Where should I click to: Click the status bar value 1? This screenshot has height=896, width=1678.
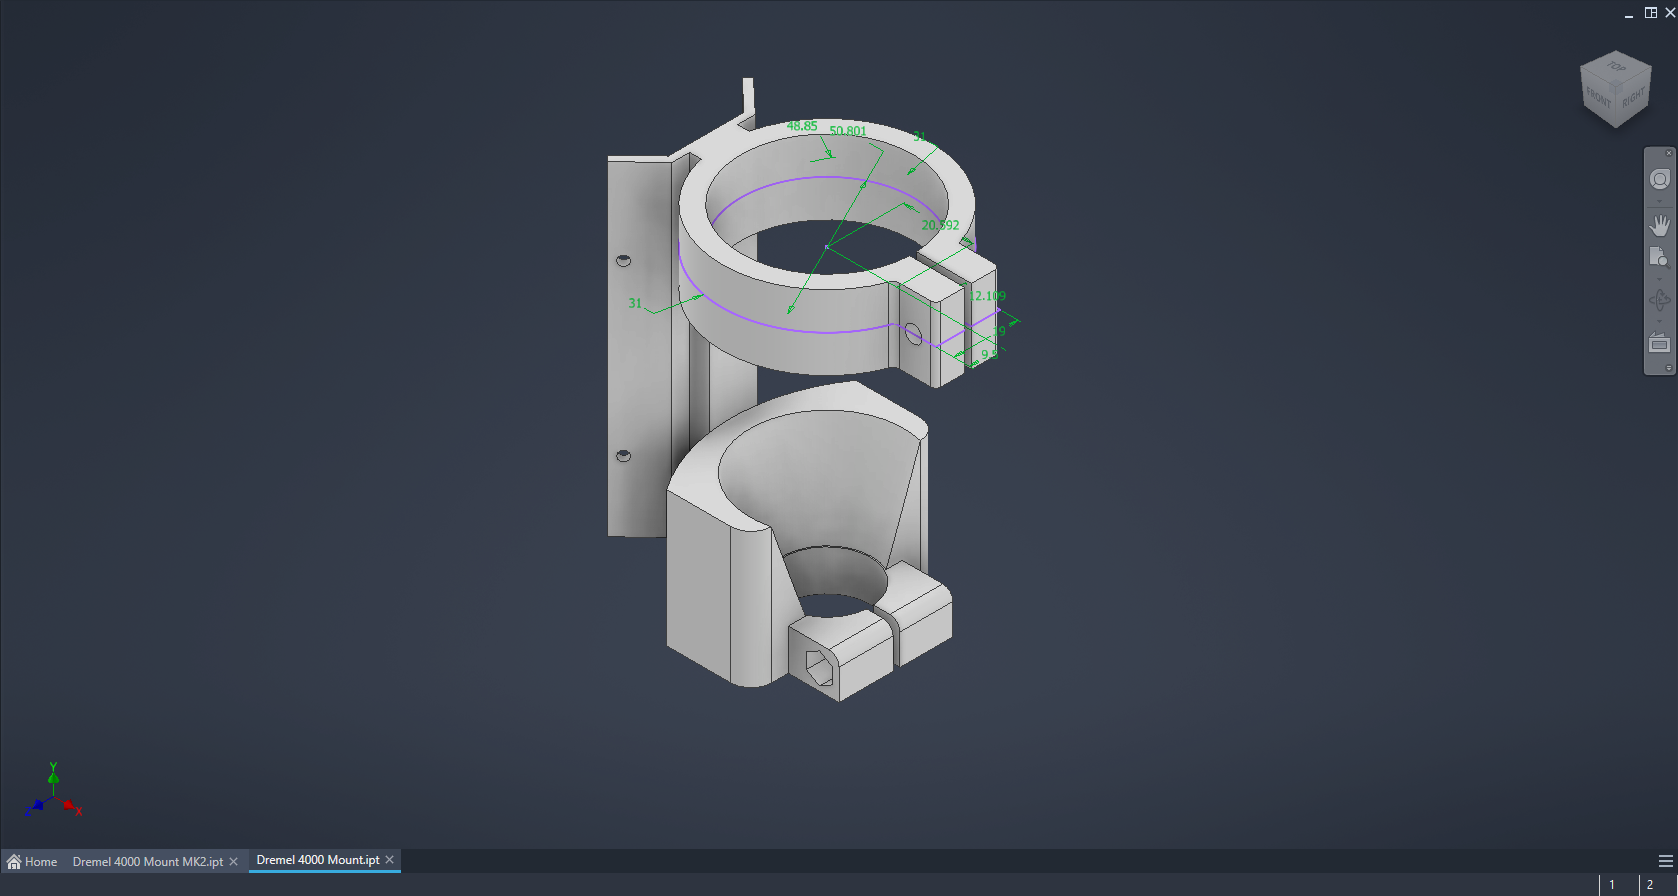click(x=1612, y=884)
